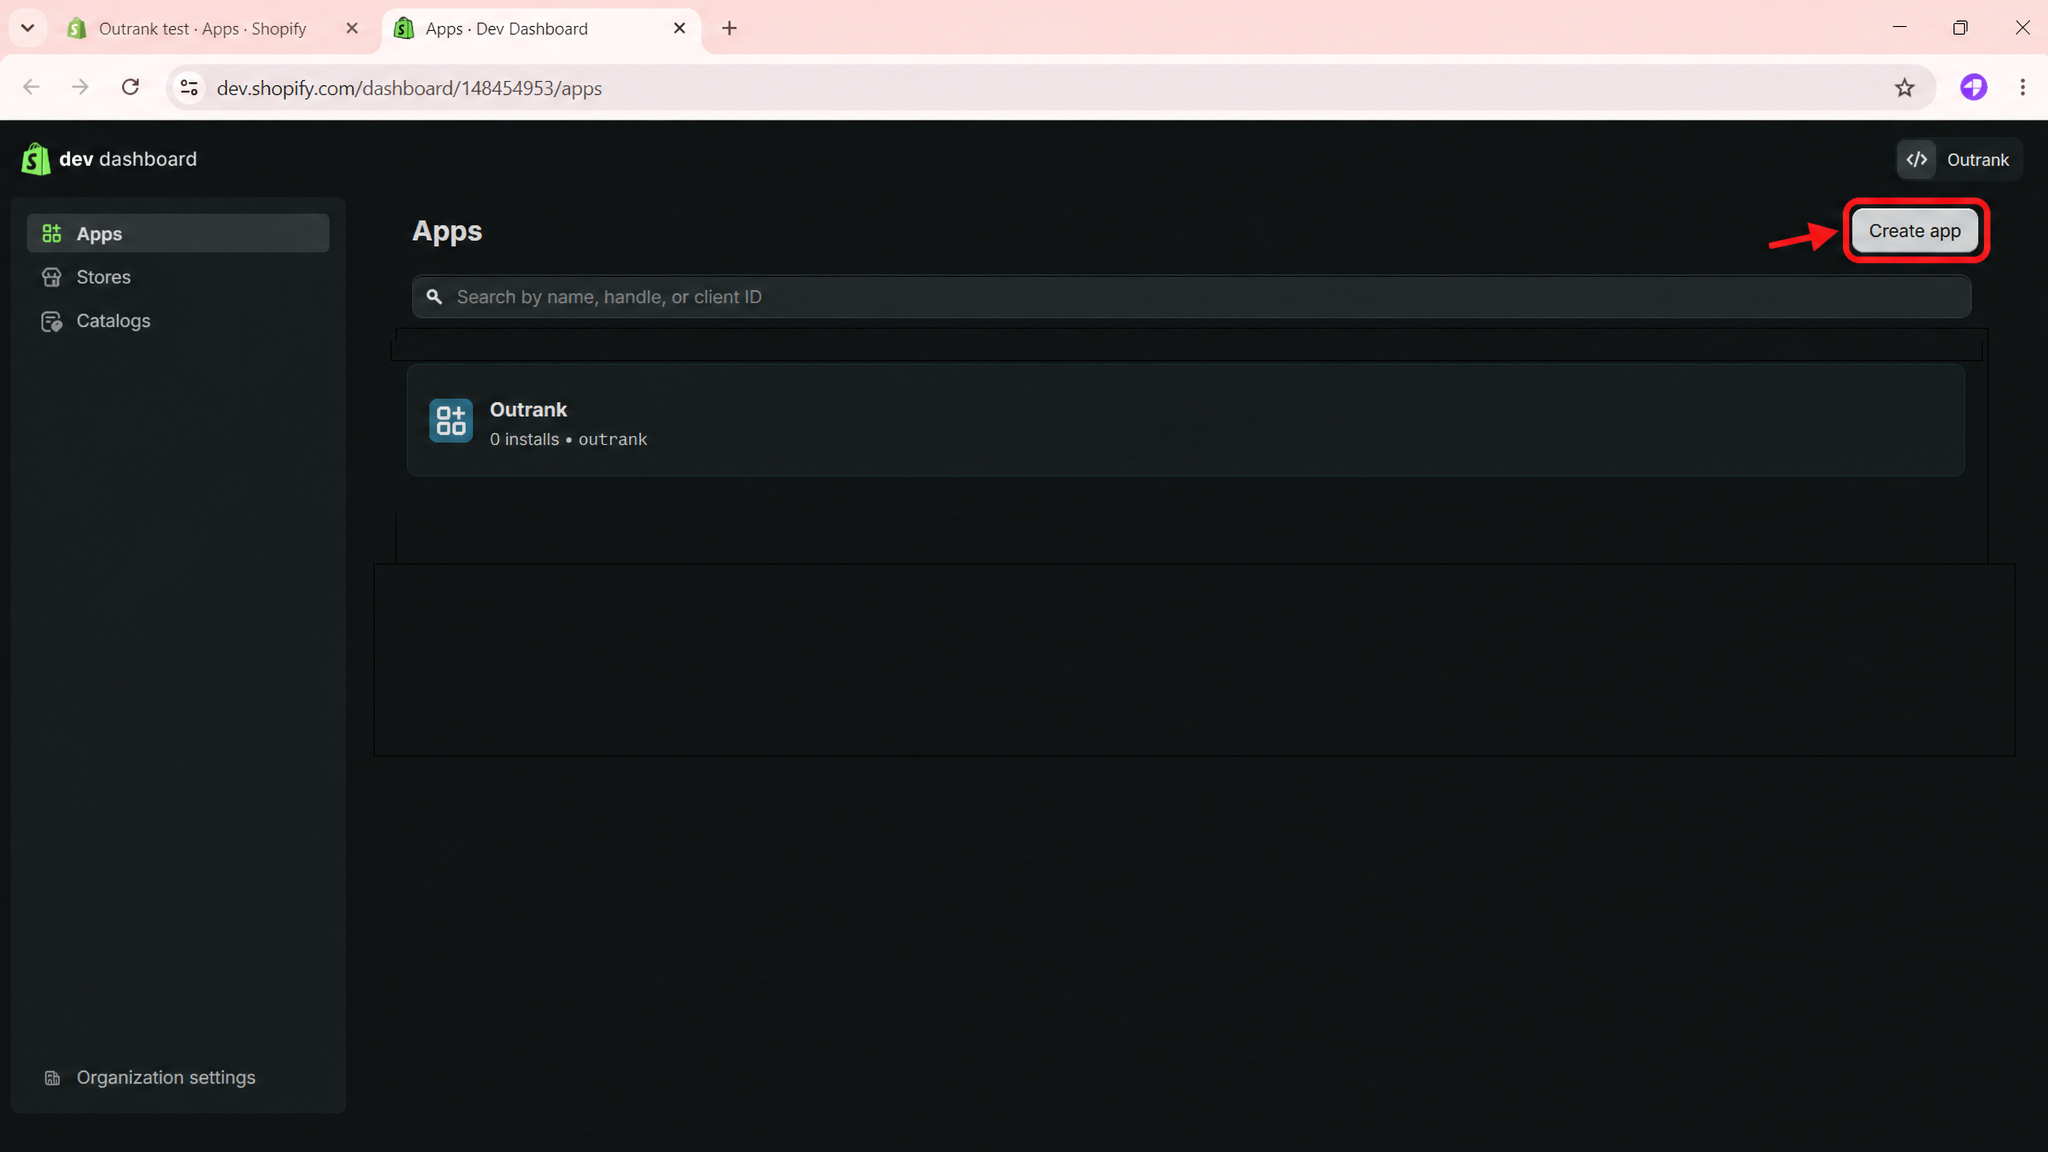Screen dimensions: 2048x1152
Task: Open the Outrank organization switcher
Action: [1959, 160]
